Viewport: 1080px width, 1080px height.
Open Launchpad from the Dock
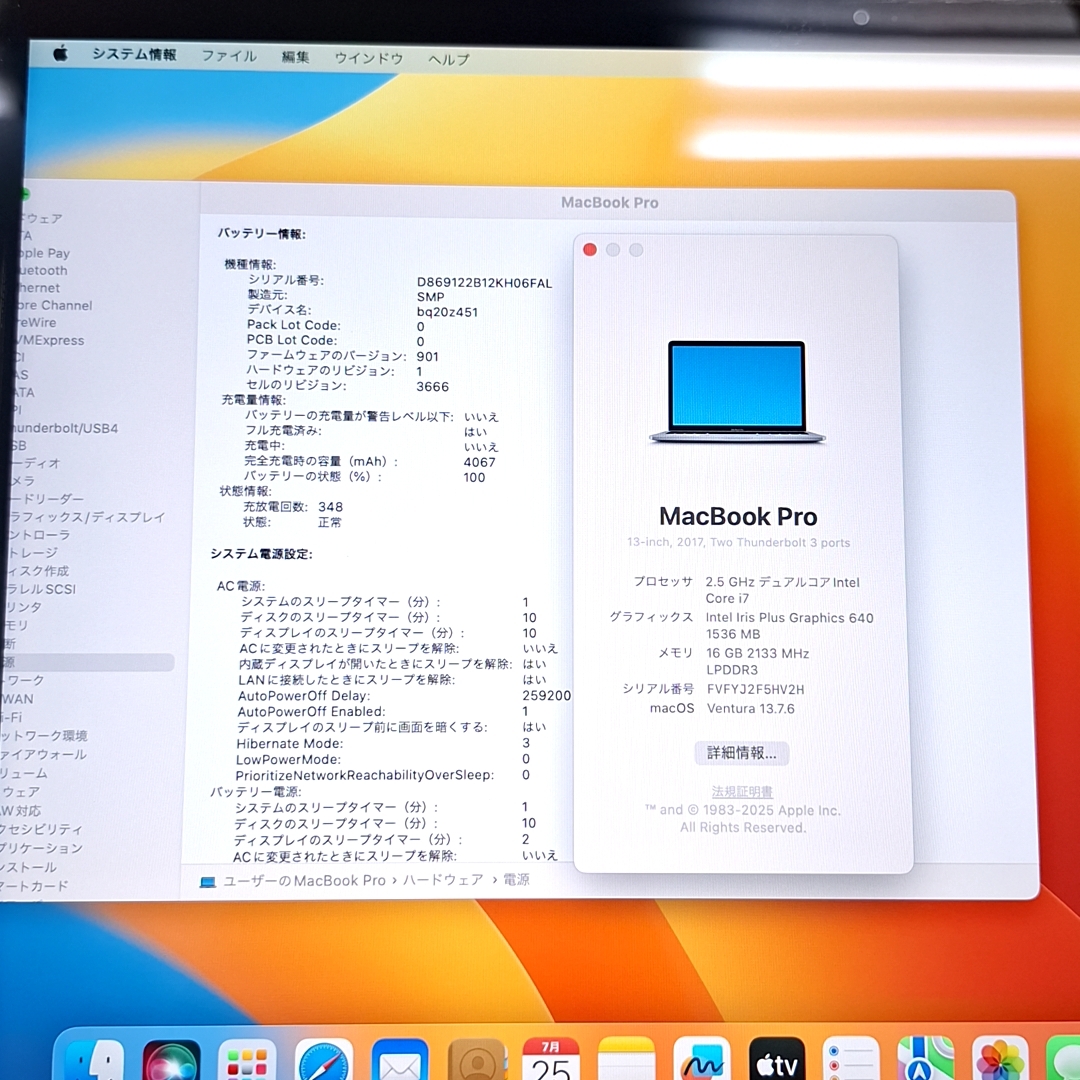click(x=247, y=1061)
